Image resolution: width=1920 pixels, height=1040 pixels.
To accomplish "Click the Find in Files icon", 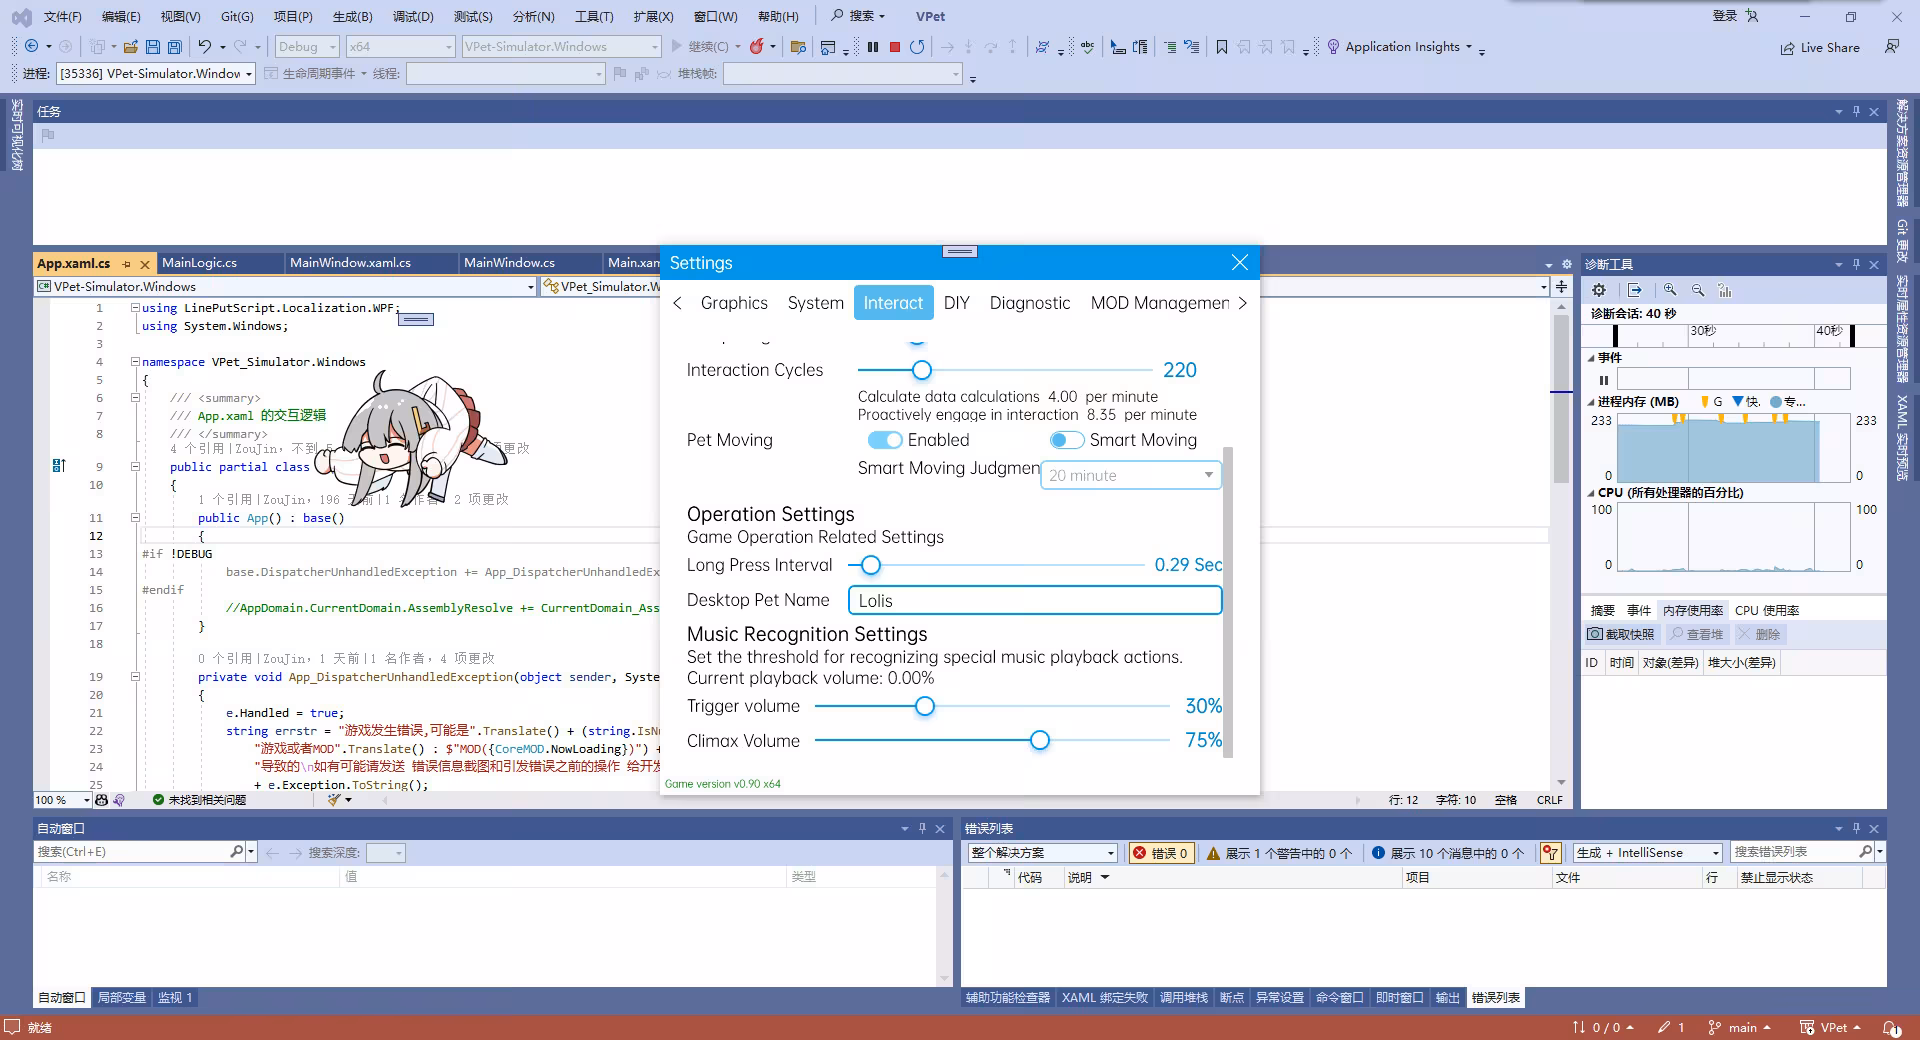I will [797, 46].
